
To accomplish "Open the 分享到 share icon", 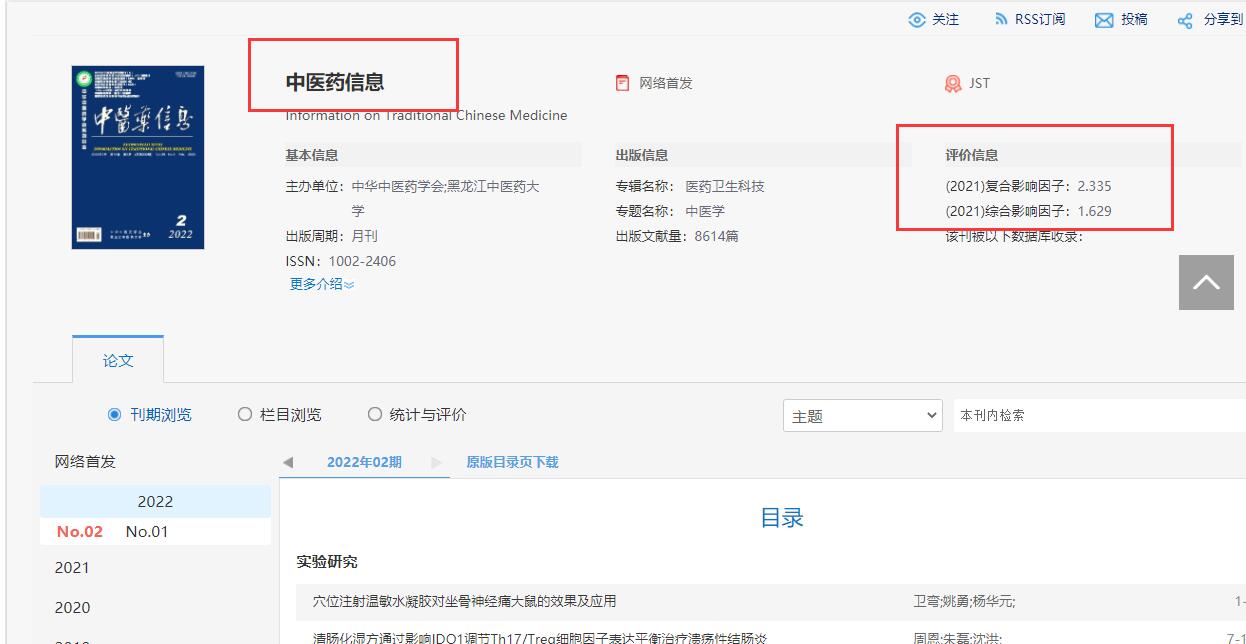I will click(1184, 18).
